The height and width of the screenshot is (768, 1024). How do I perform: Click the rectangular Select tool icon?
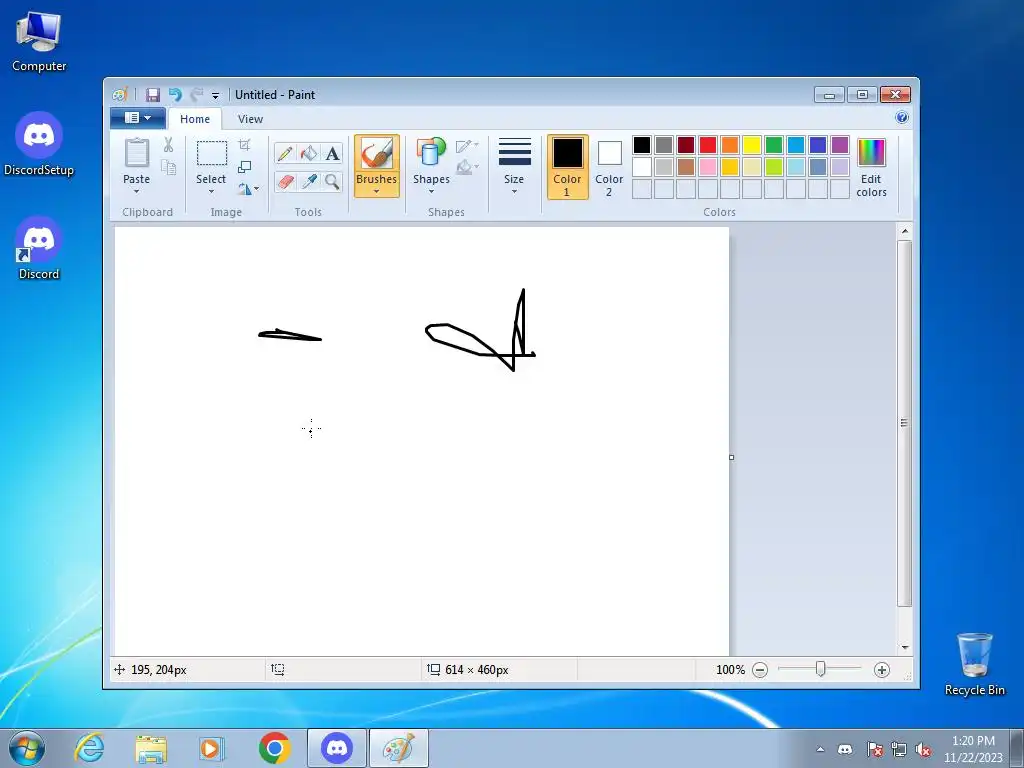click(x=212, y=153)
